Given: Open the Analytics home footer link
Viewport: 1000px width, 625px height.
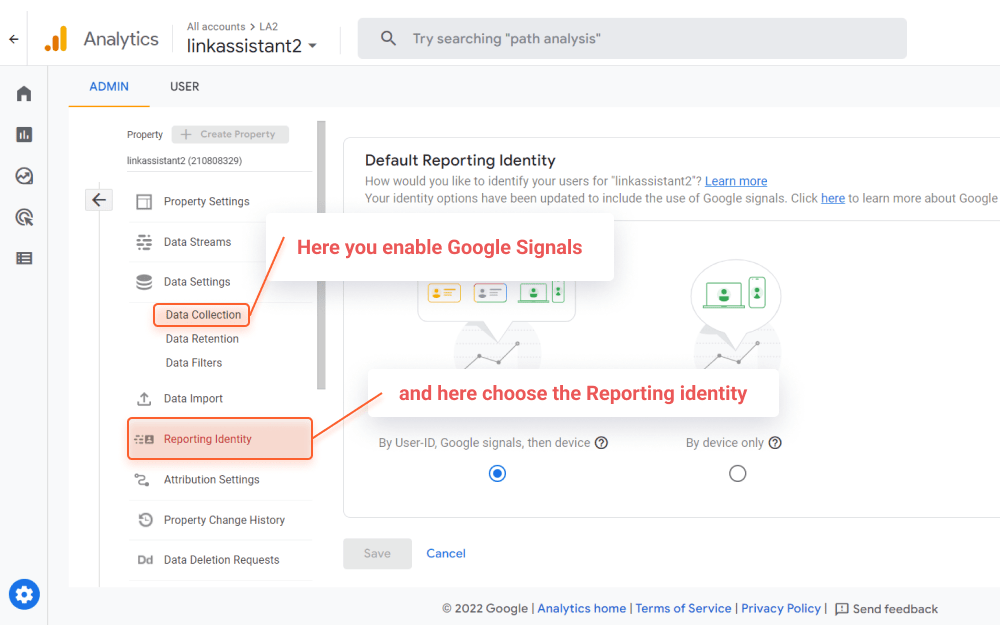Looking at the screenshot, I should [x=582, y=608].
